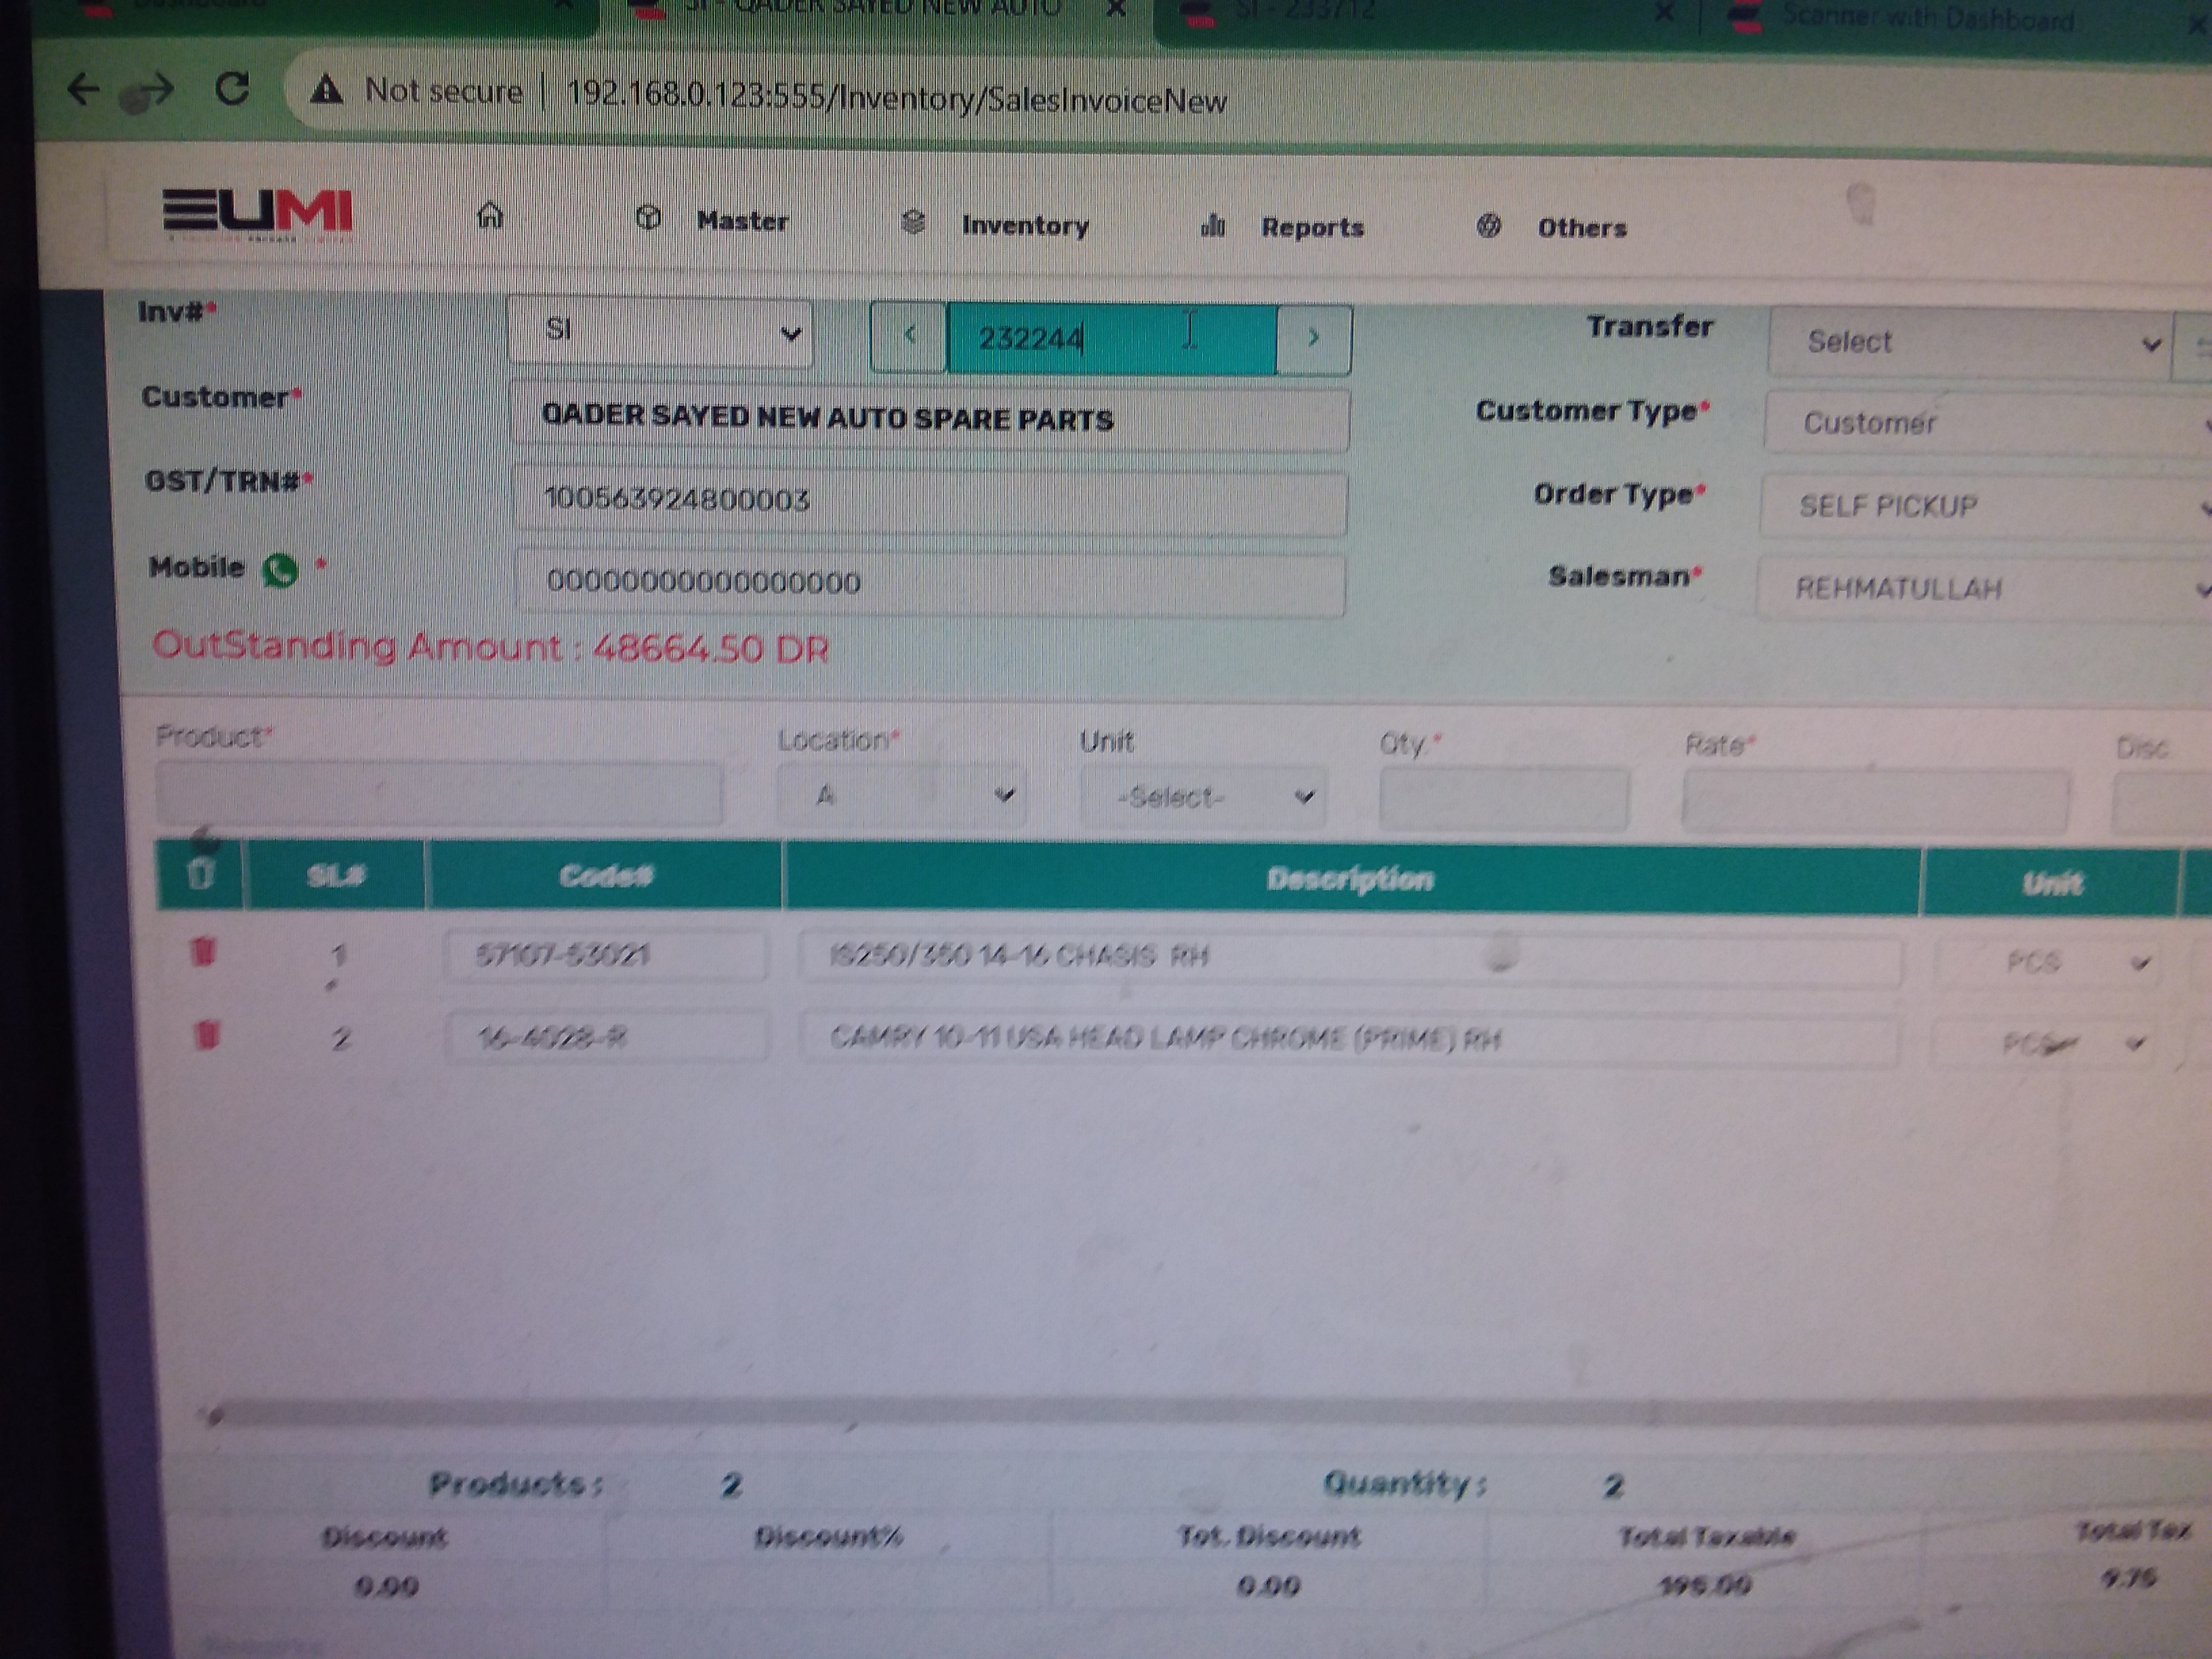Screen dimensions: 2212x1659
Task: Delete row 2 with red trash icon
Action: tap(206, 1034)
